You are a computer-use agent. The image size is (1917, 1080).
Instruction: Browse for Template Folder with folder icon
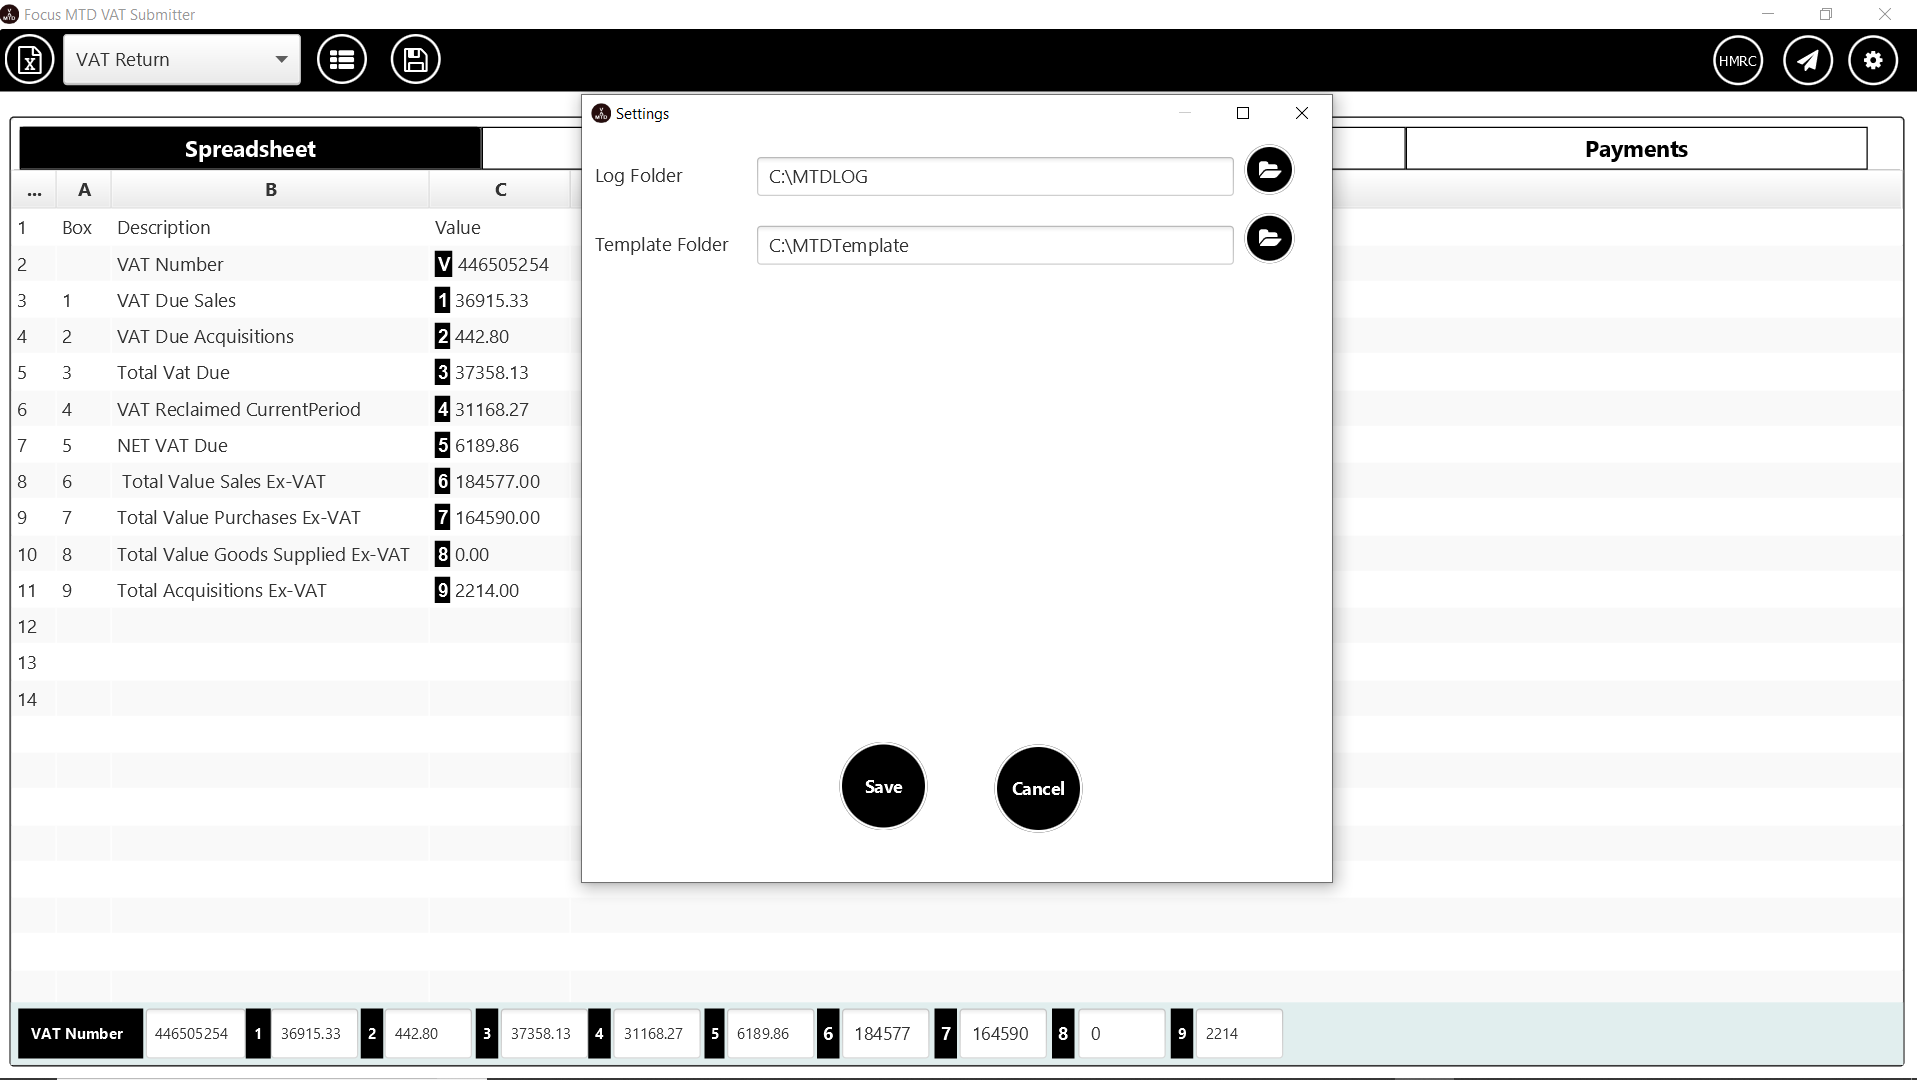click(1269, 238)
